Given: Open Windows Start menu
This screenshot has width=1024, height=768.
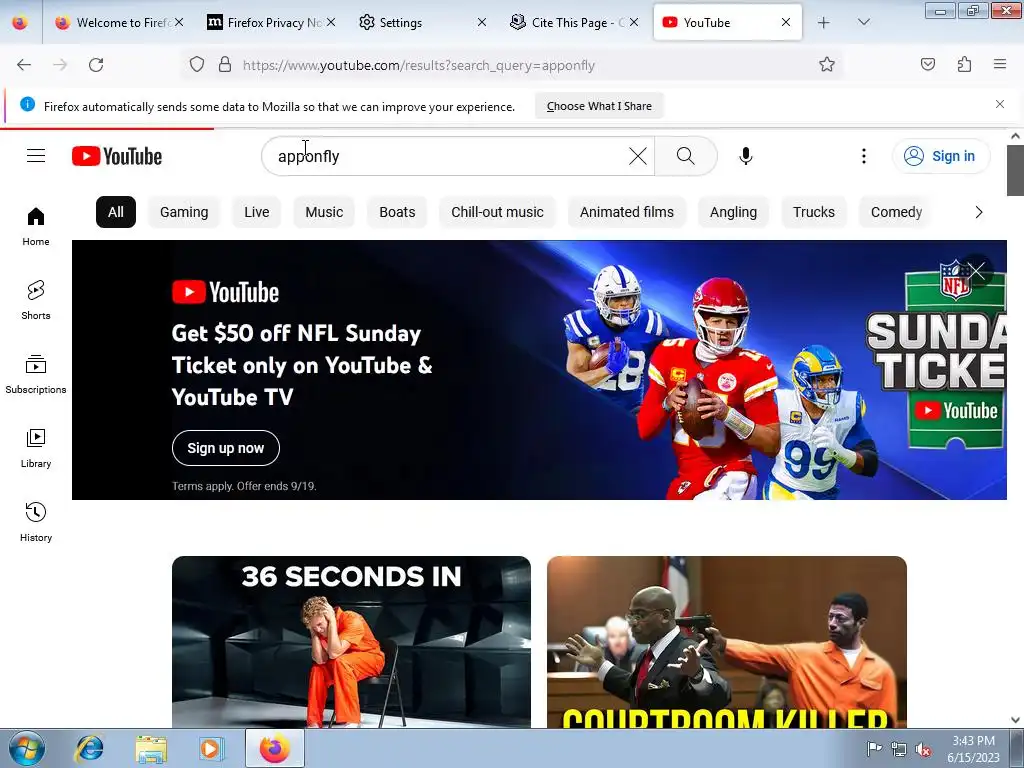Looking at the screenshot, I should point(26,748).
